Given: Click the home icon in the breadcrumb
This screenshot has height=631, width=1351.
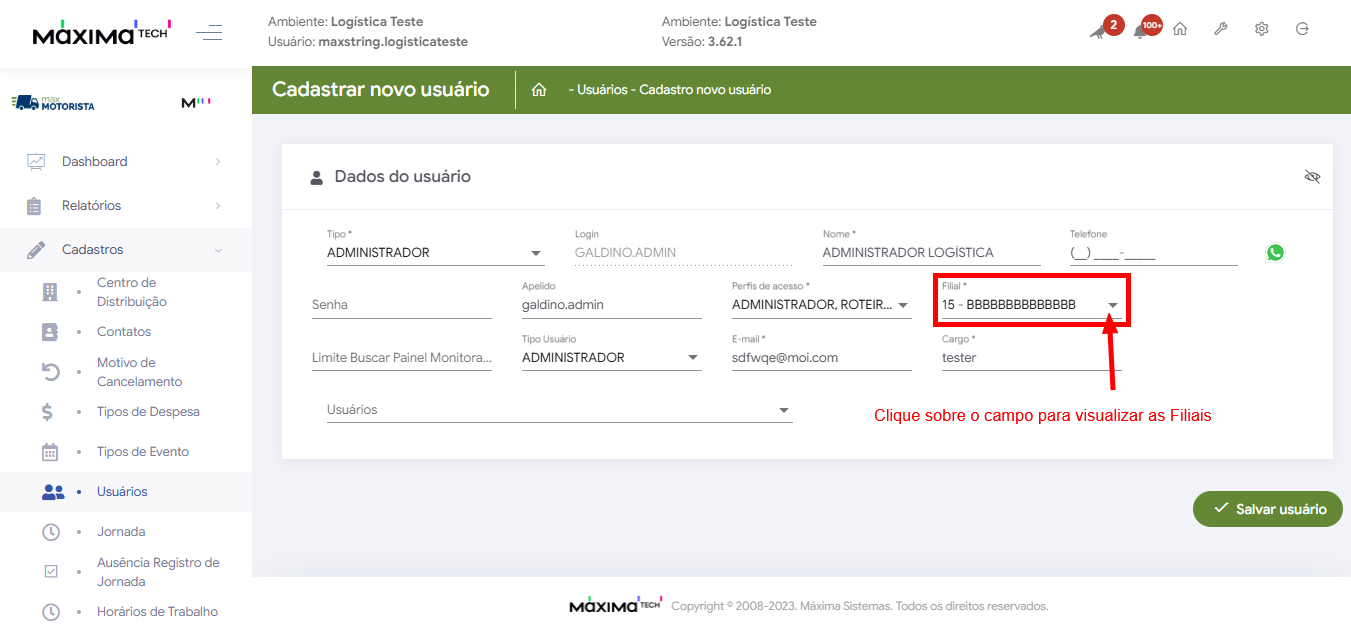Looking at the screenshot, I should (539, 90).
